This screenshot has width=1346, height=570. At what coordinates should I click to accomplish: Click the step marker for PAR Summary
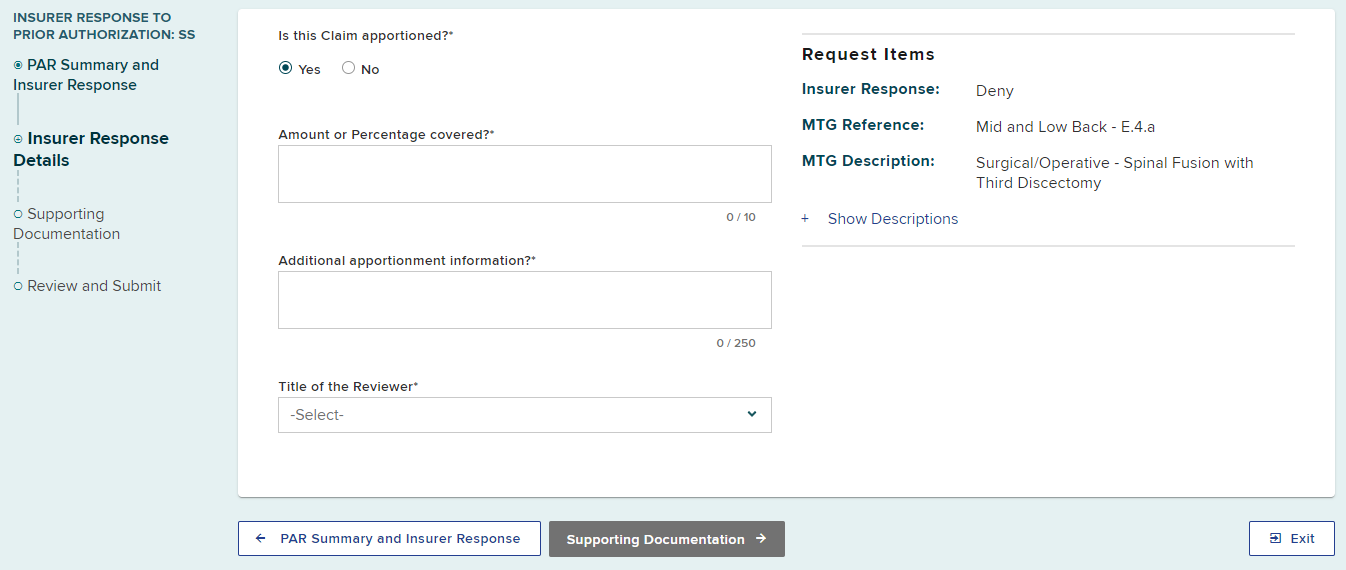pos(18,65)
